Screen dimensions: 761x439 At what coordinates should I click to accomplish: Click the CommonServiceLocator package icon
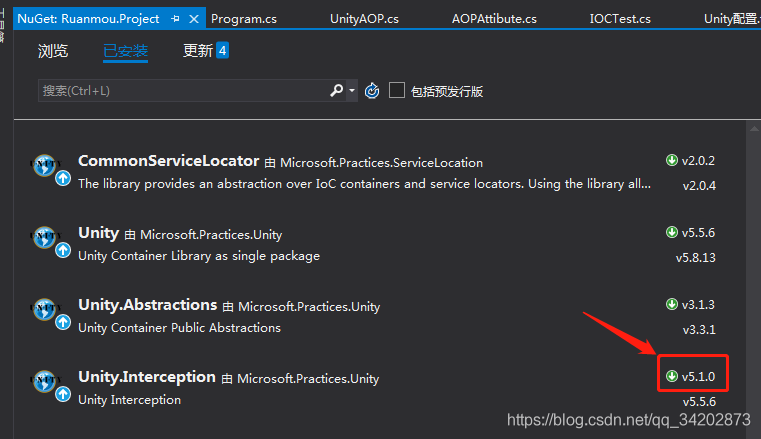(44, 165)
